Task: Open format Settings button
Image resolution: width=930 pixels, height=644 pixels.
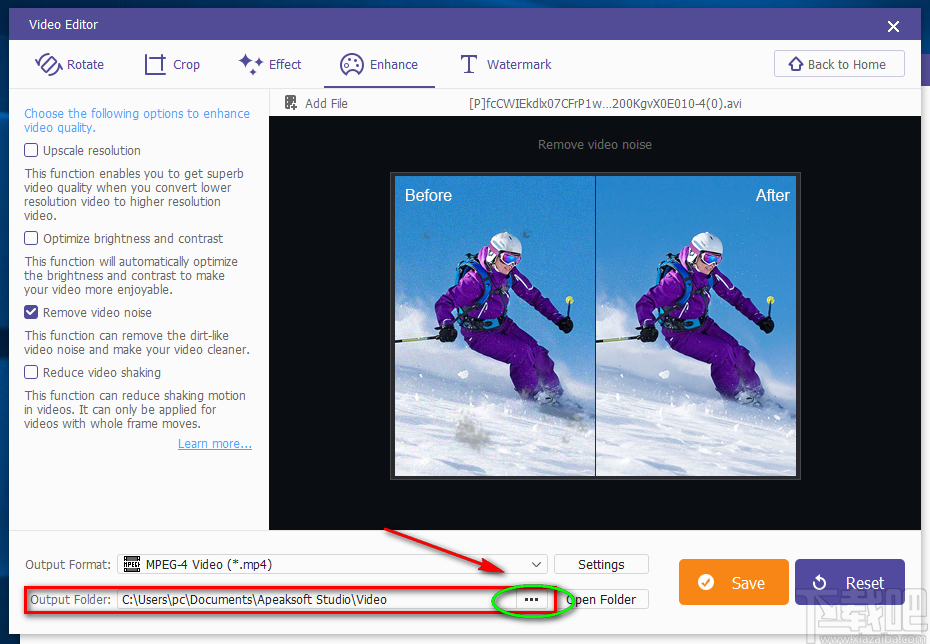Action: click(x=601, y=565)
